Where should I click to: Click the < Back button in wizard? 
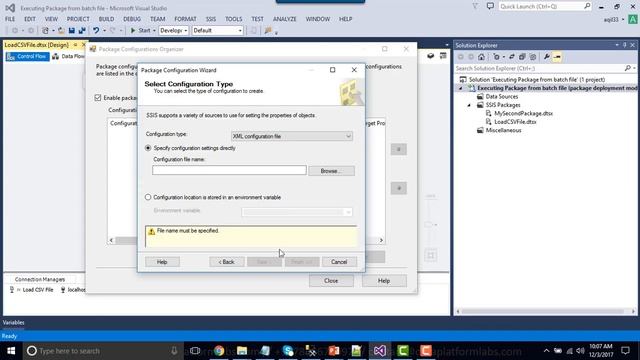point(227,262)
